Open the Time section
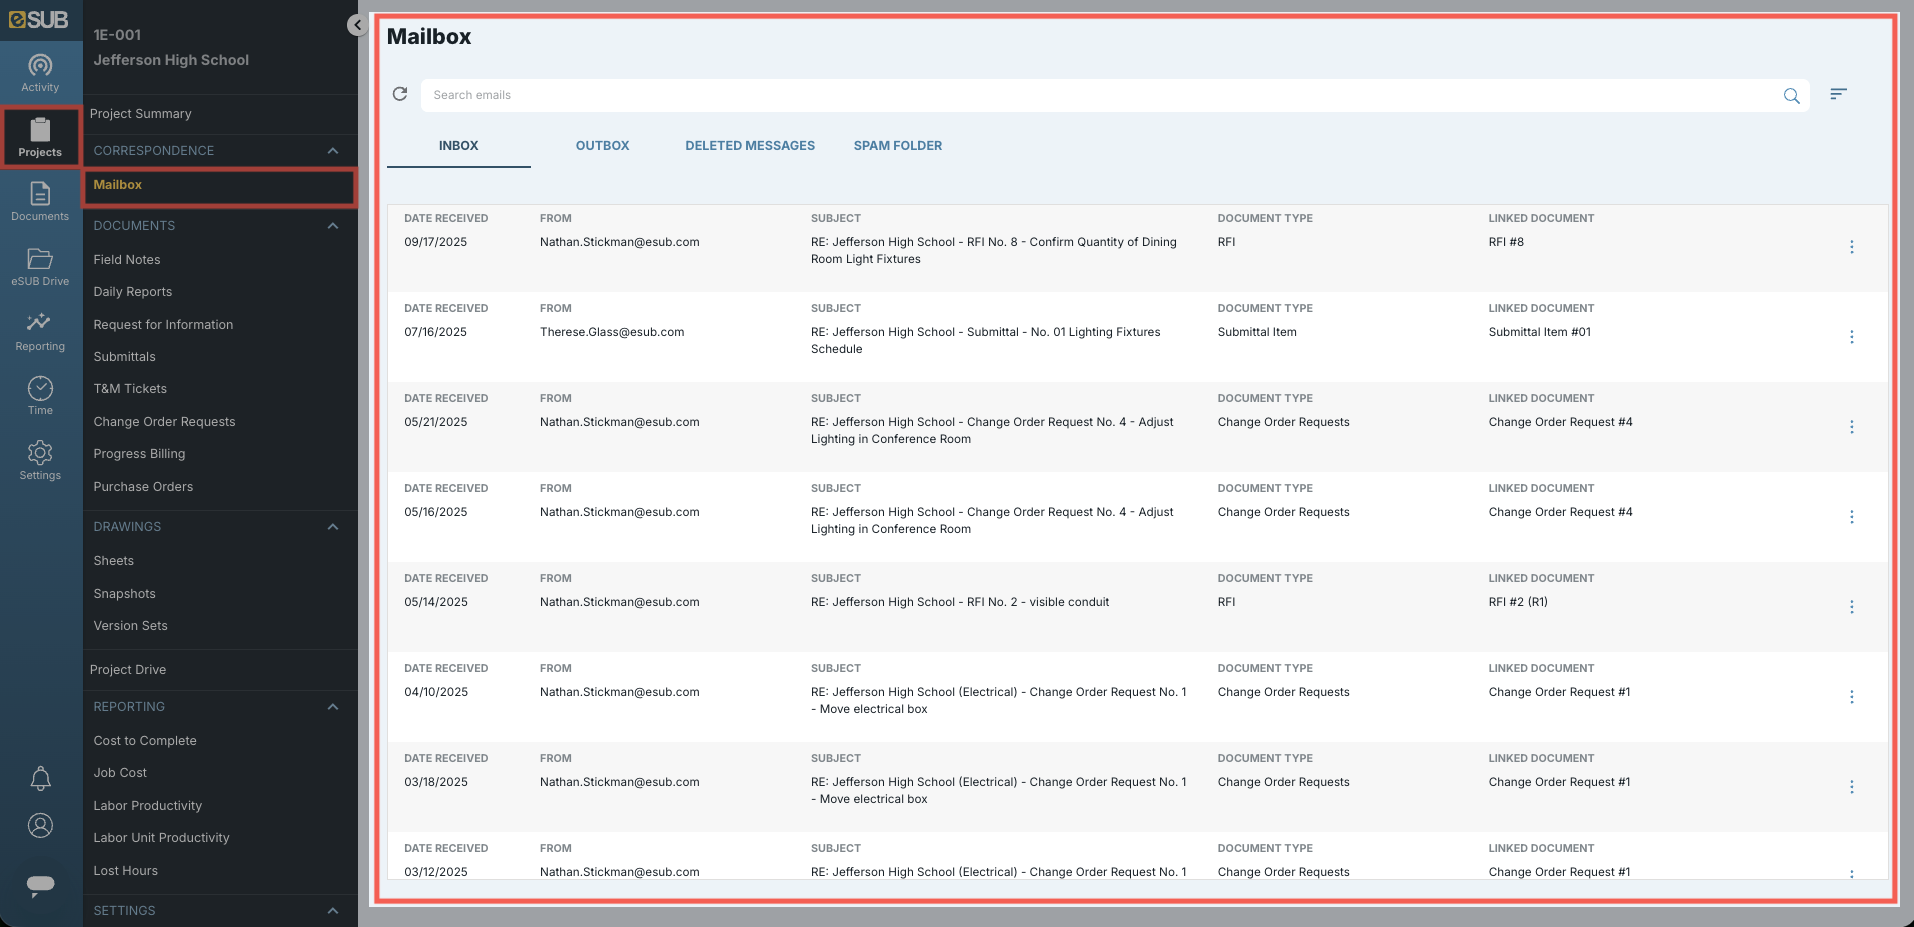1914x927 pixels. click(x=40, y=396)
